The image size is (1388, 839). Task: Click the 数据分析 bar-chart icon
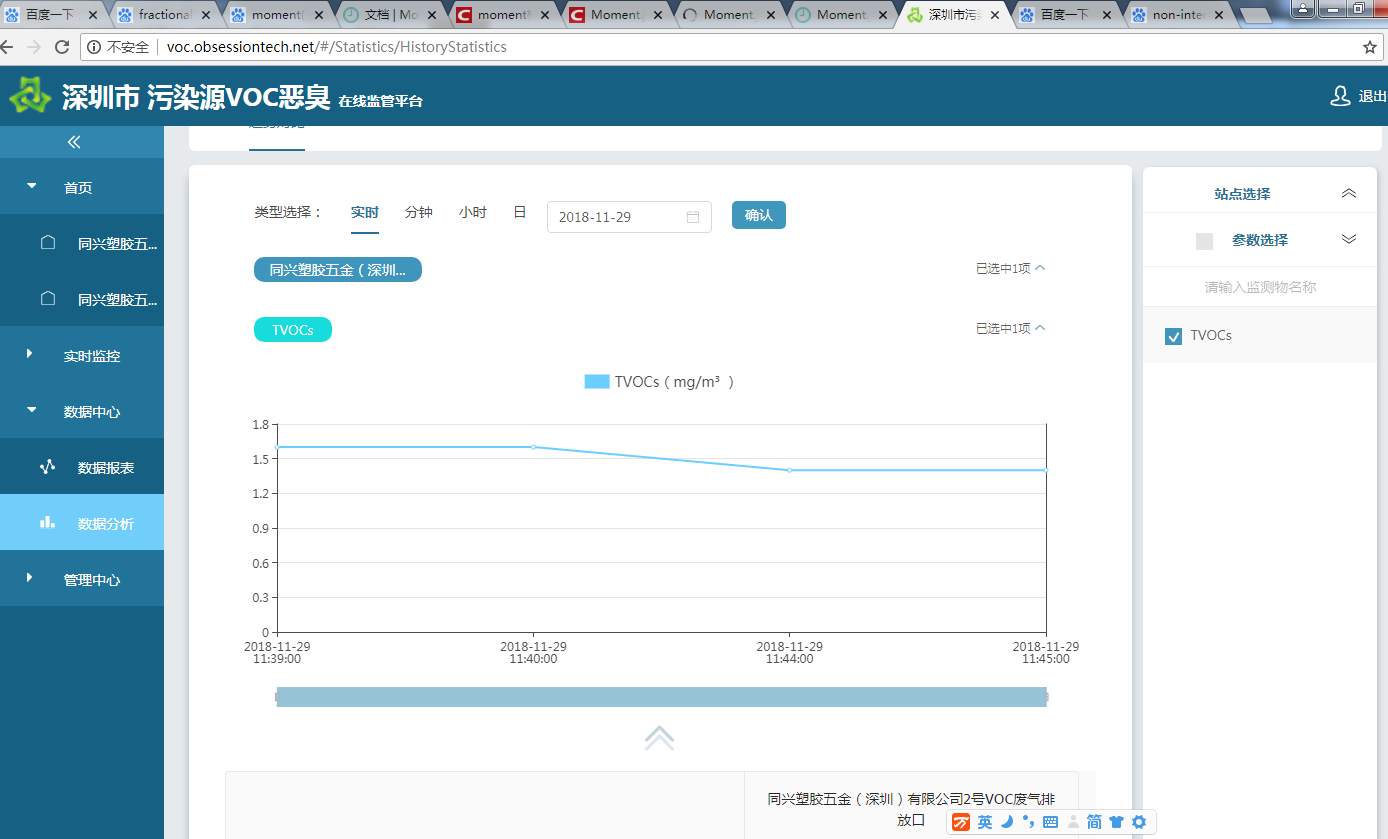click(x=47, y=522)
